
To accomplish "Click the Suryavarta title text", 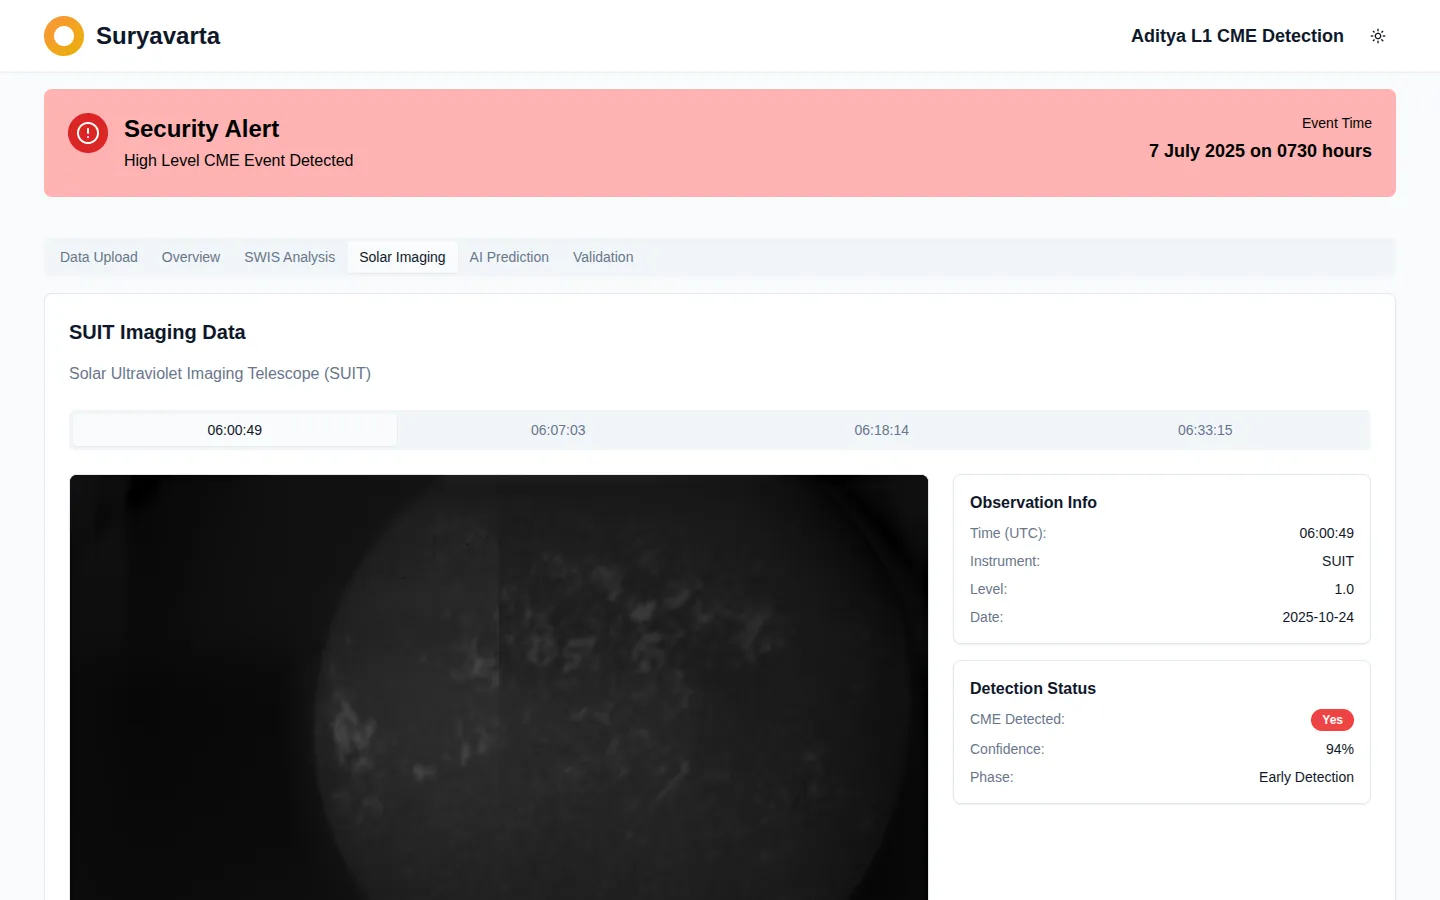I will 158,36.
